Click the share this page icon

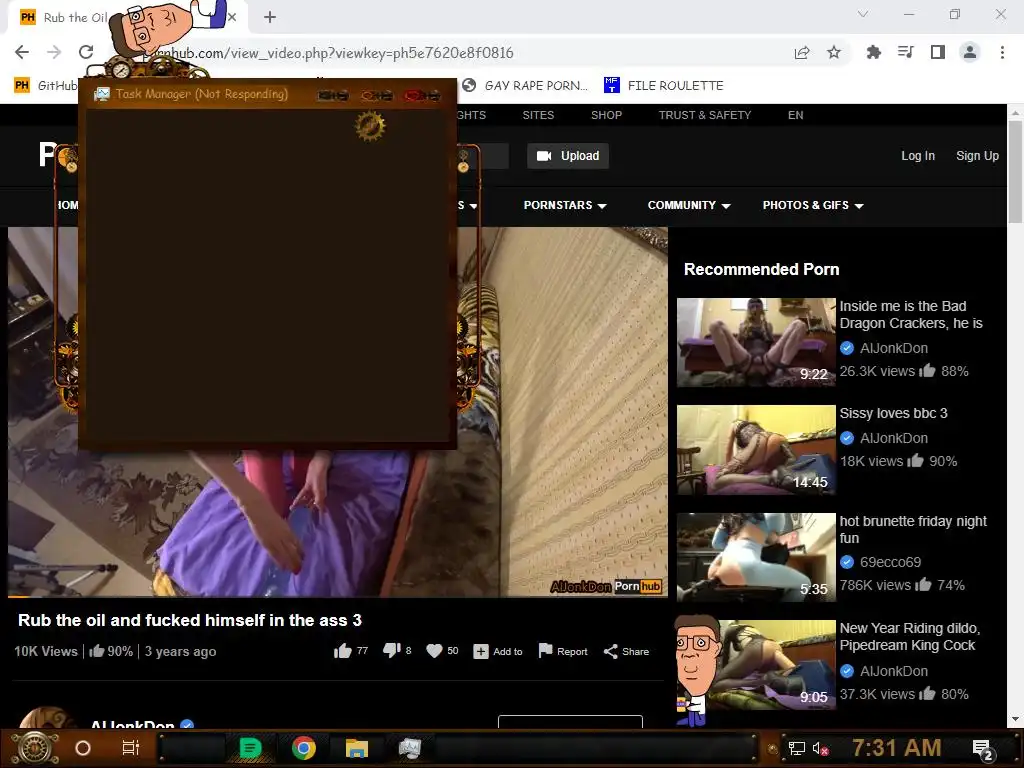pos(802,53)
